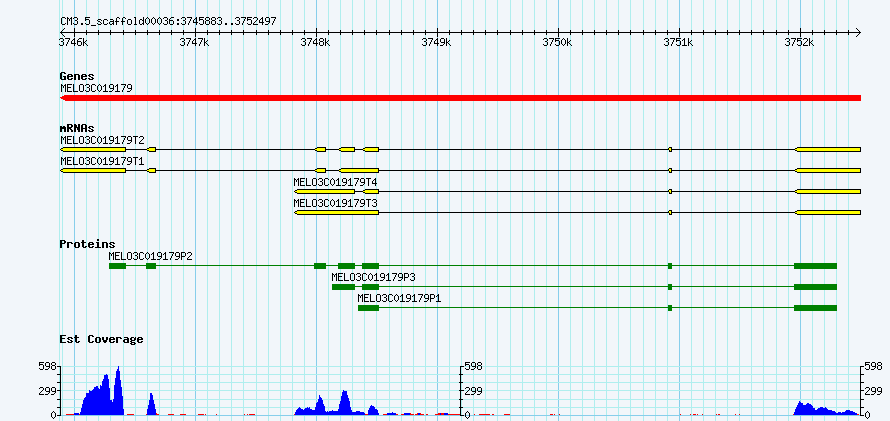
Task: Click the EST coverage peak near 3748.2k
Action: (344, 403)
